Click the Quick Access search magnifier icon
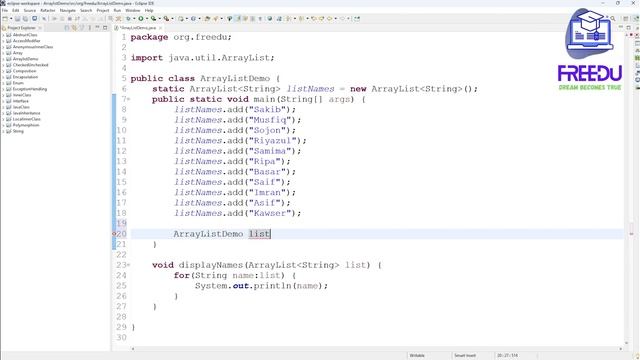The image size is (640, 360). pyautogui.click(x=613, y=18)
